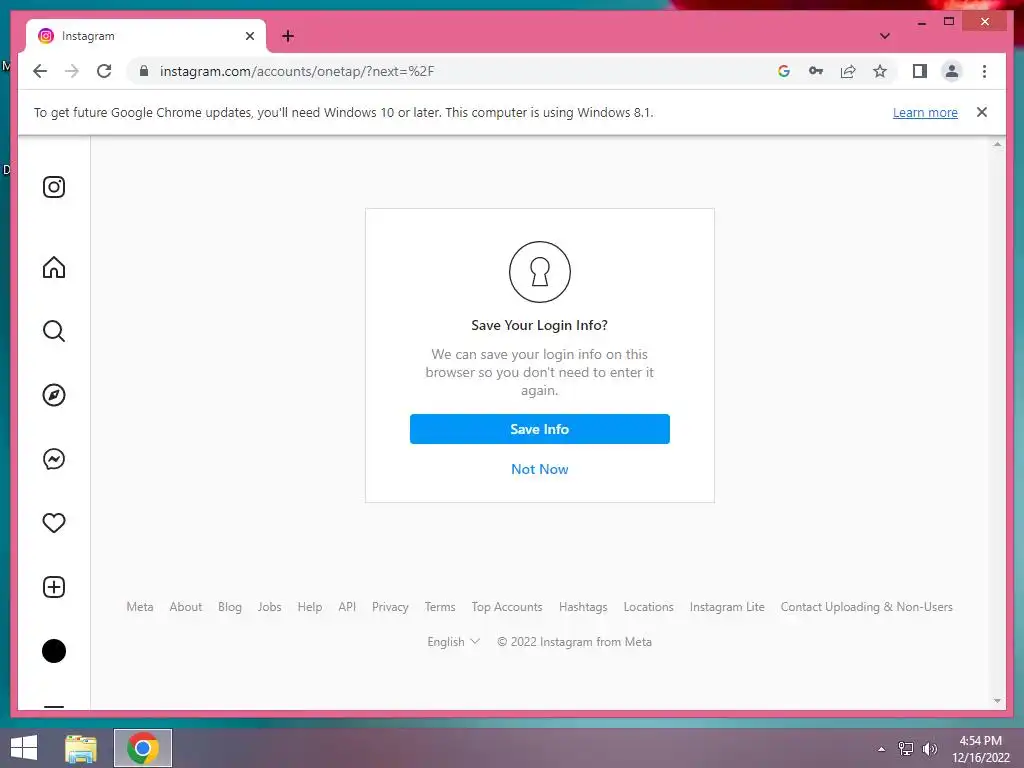
Task: Click the "Save Your Login Info?" heading
Action: pos(539,325)
